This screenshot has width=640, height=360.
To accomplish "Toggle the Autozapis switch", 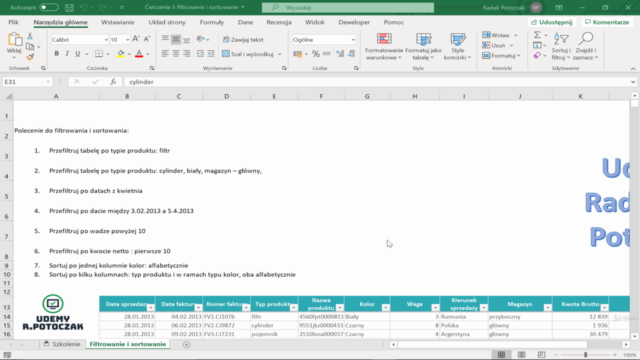I will [49, 7].
